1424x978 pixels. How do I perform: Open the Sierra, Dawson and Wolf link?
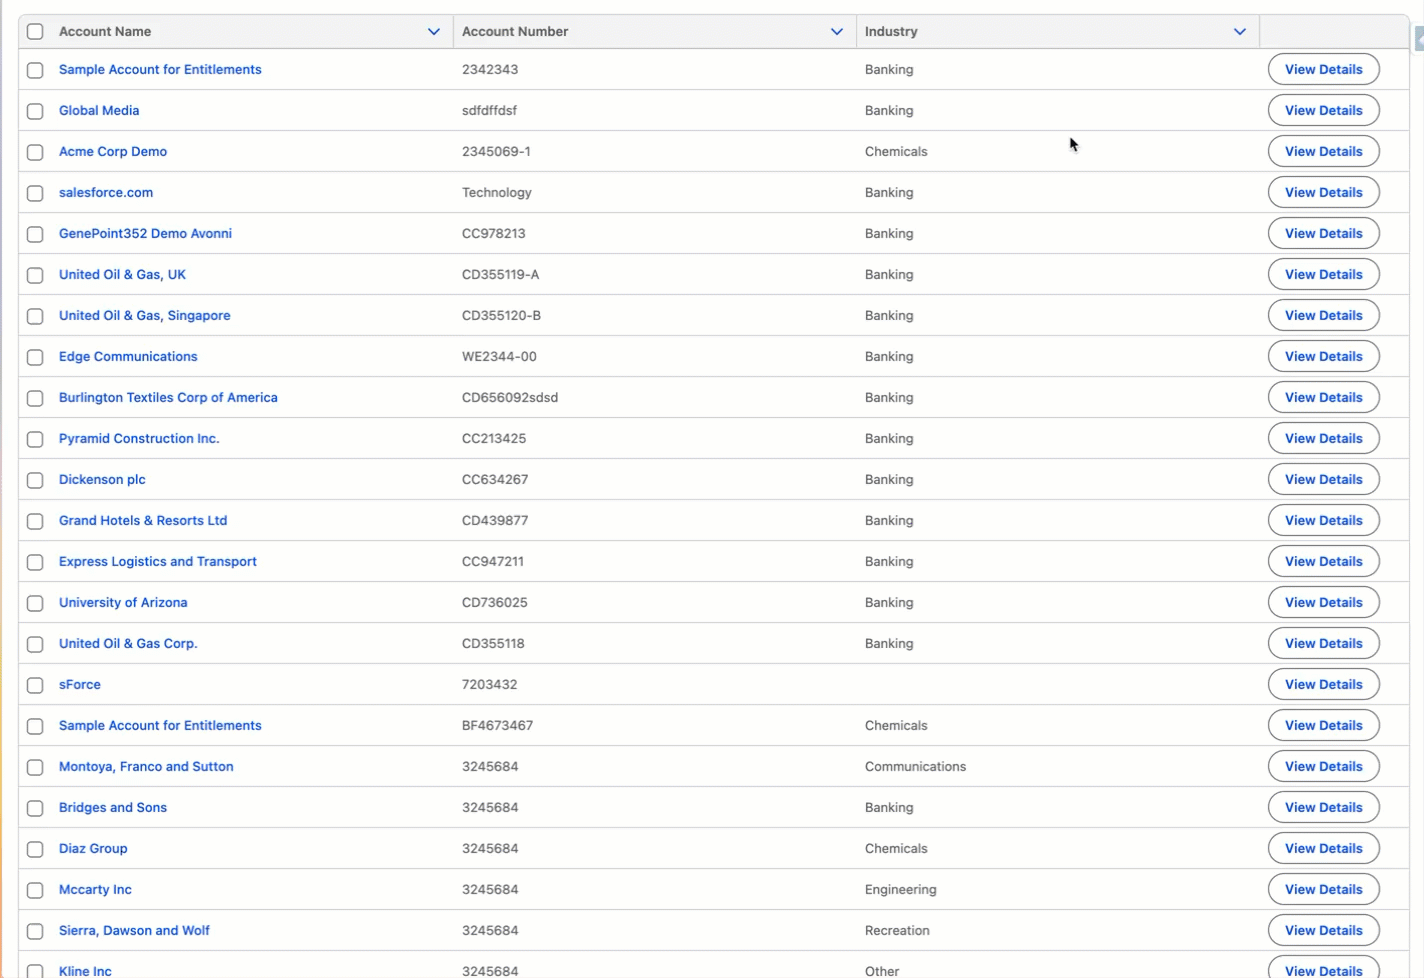pos(134,931)
